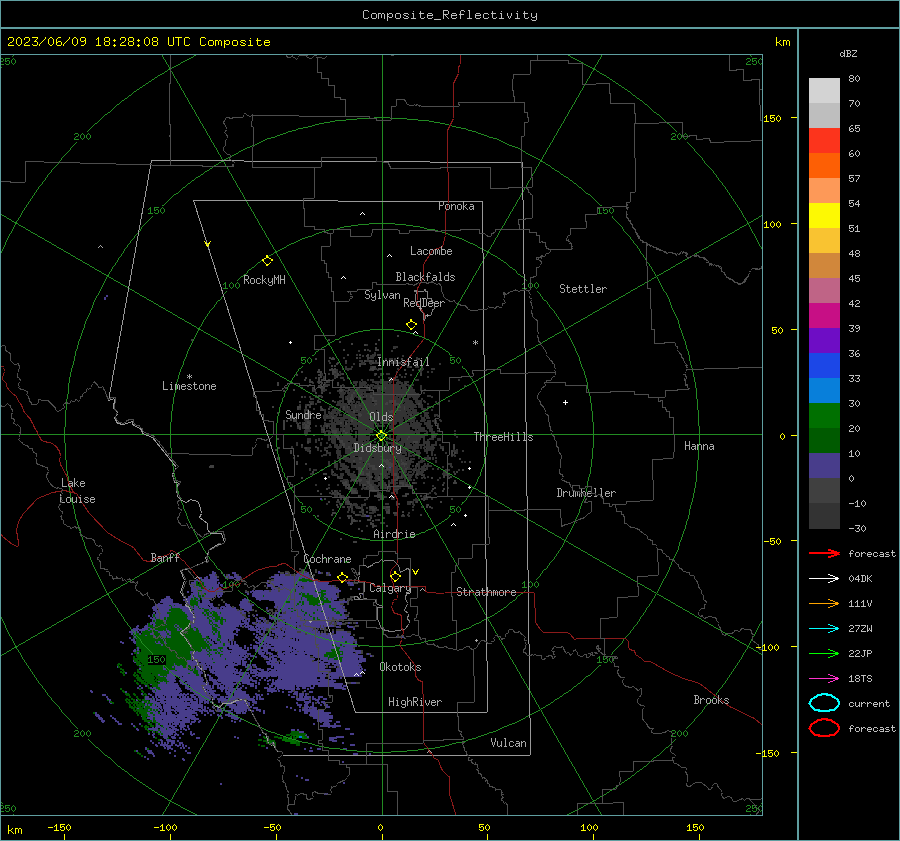Screen dimensions: 900x841
Task: Click the Stettler city label
Action: (x=583, y=289)
